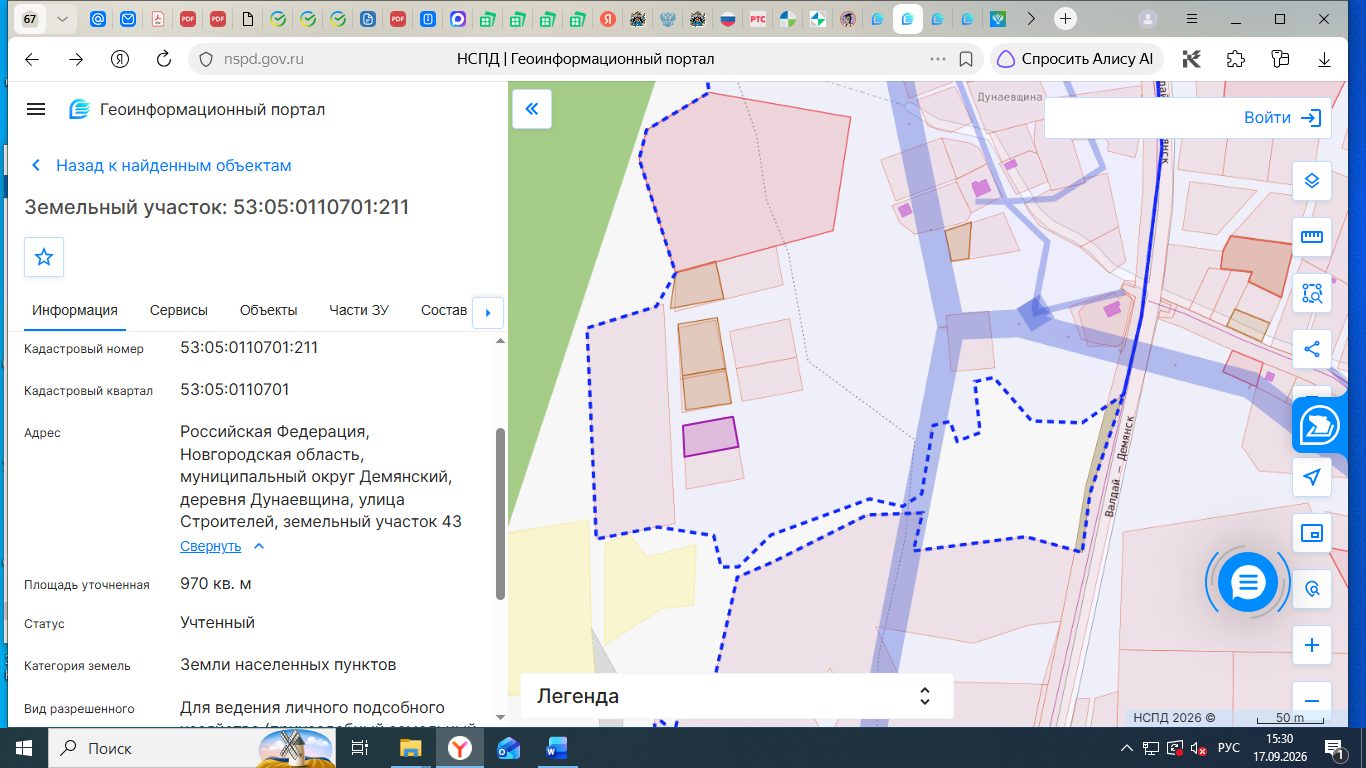Image resolution: width=1366 pixels, height=768 pixels.
Task: Open the Части ЗУ tab
Action: click(x=359, y=310)
